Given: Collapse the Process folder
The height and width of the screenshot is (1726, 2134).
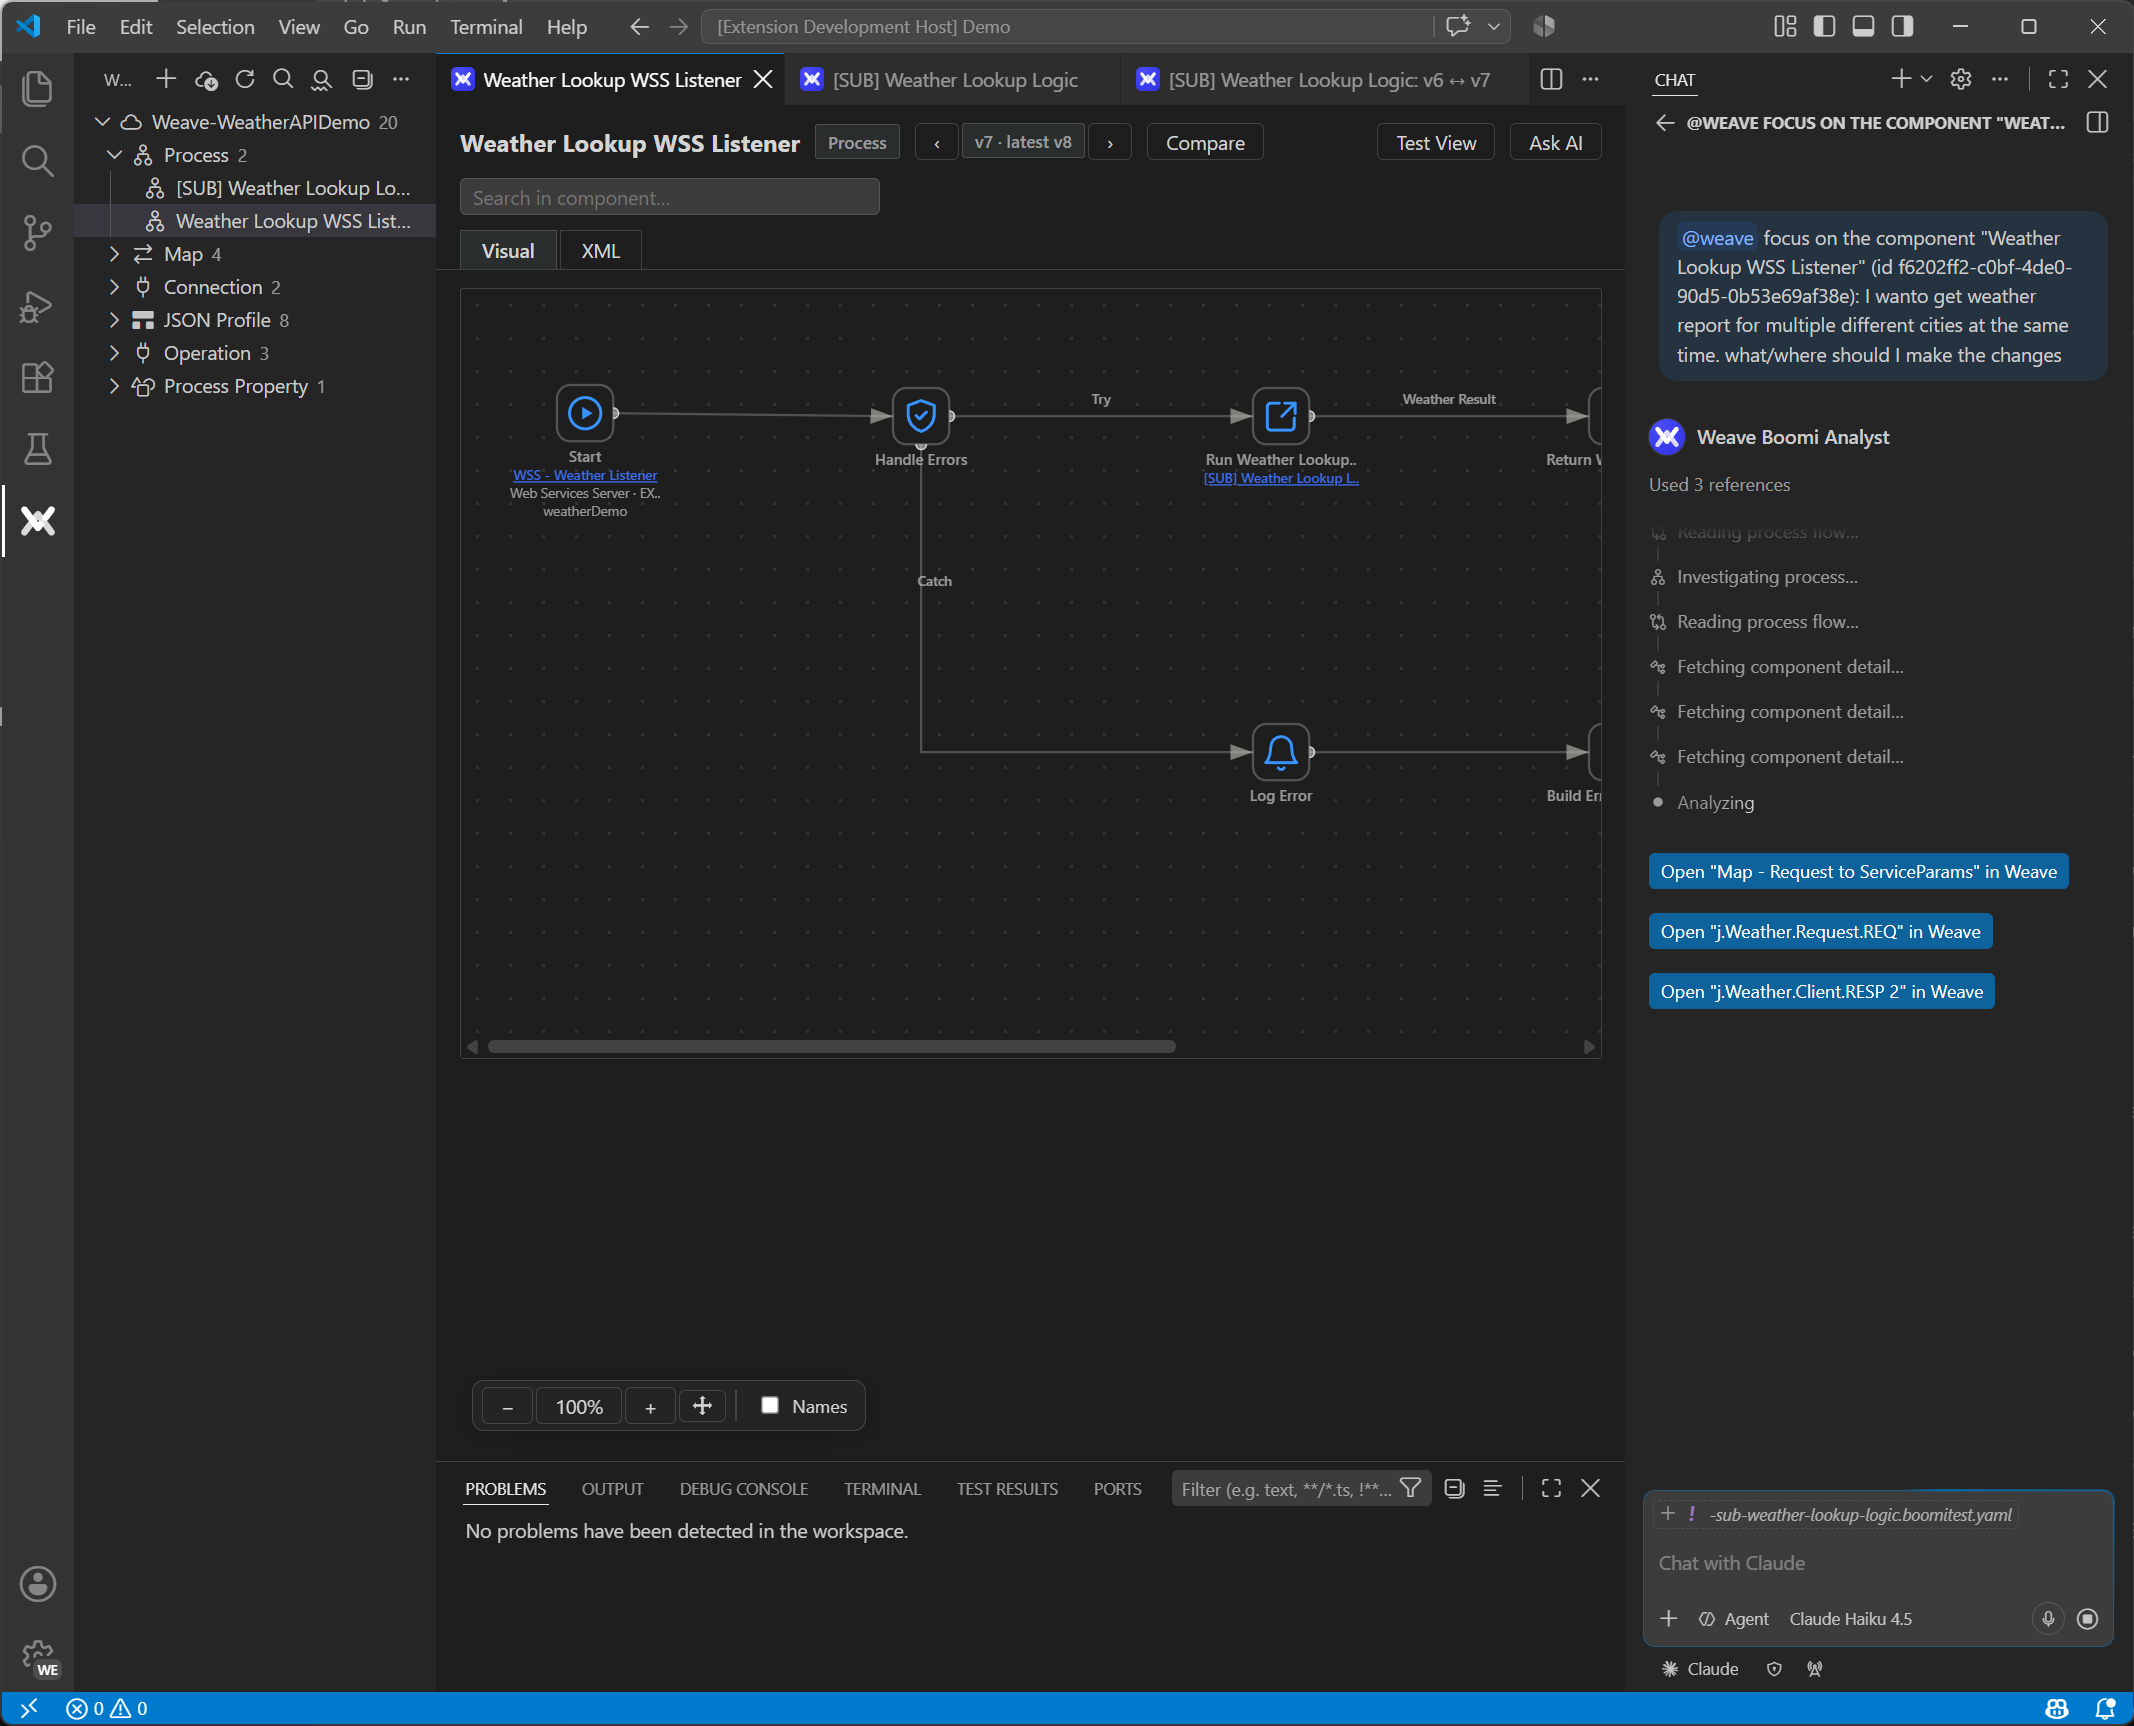Looking at the screenshot, I should (114, 154).
